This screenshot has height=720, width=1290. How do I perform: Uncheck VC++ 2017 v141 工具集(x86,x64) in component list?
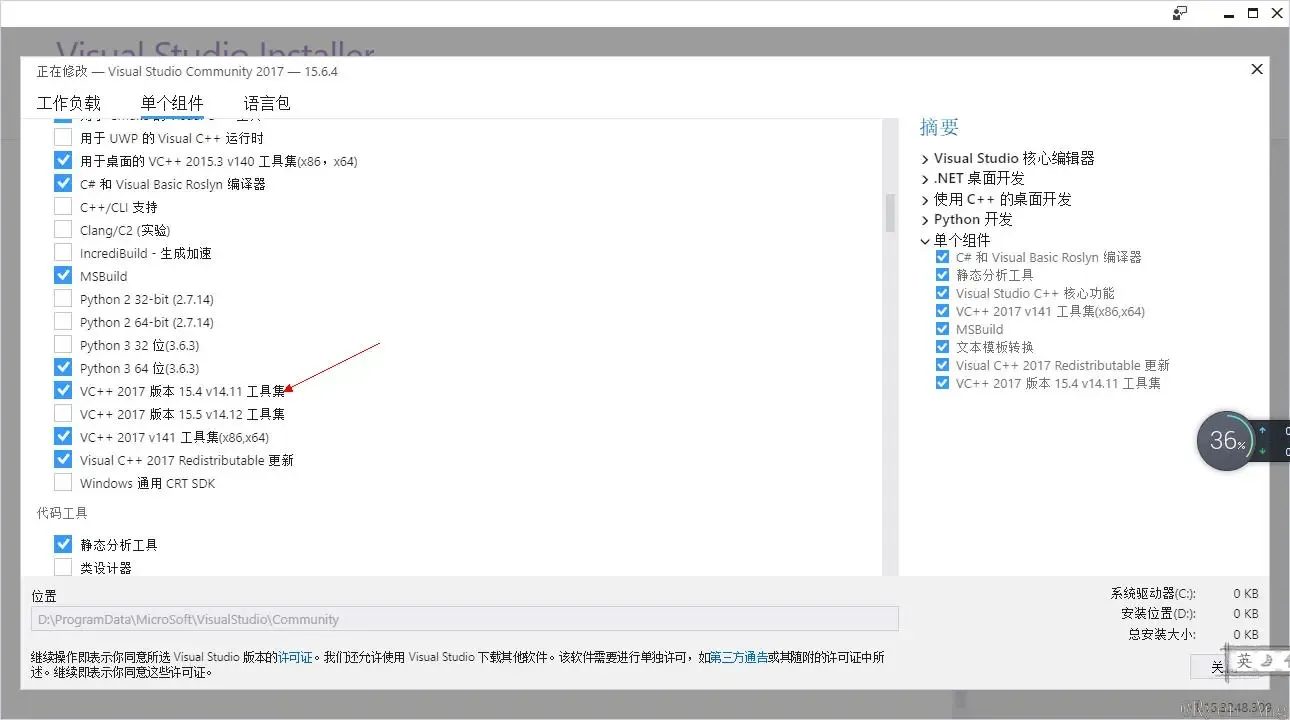coord(63,437)
